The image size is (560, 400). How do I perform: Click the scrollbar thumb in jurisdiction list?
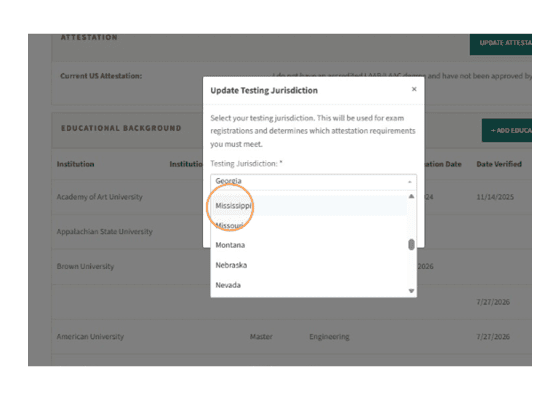click(x=411, y=245)
